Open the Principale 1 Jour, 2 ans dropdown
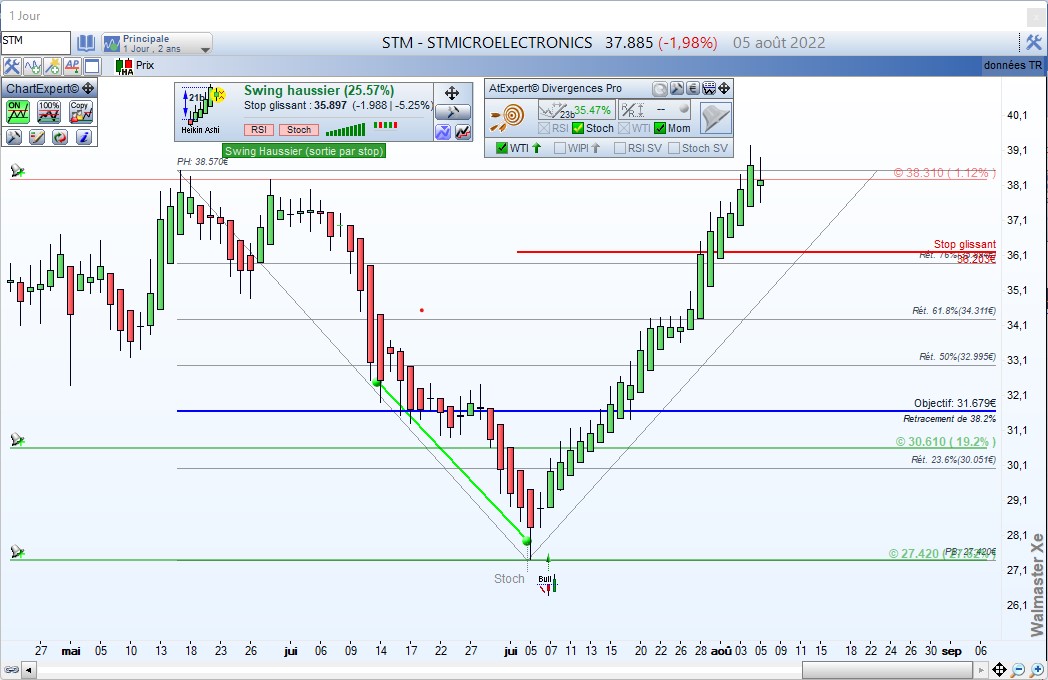Viewport: 1048px width, 680px height. click(157, 43)
